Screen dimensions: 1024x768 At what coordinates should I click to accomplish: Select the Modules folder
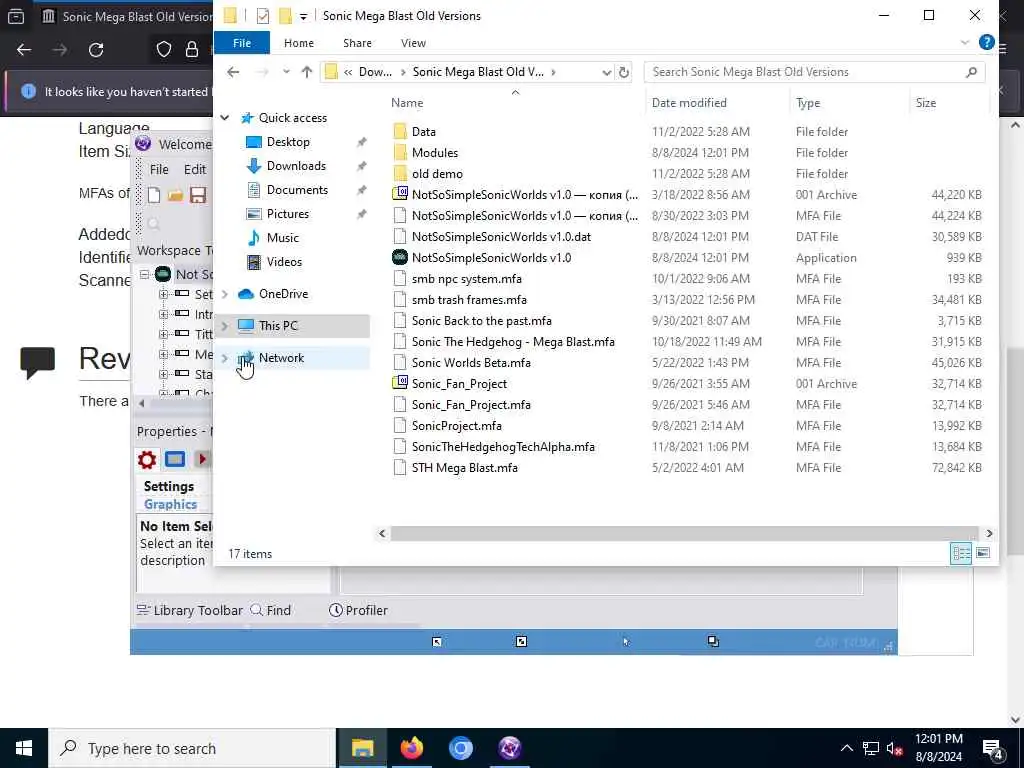point(434,153)
